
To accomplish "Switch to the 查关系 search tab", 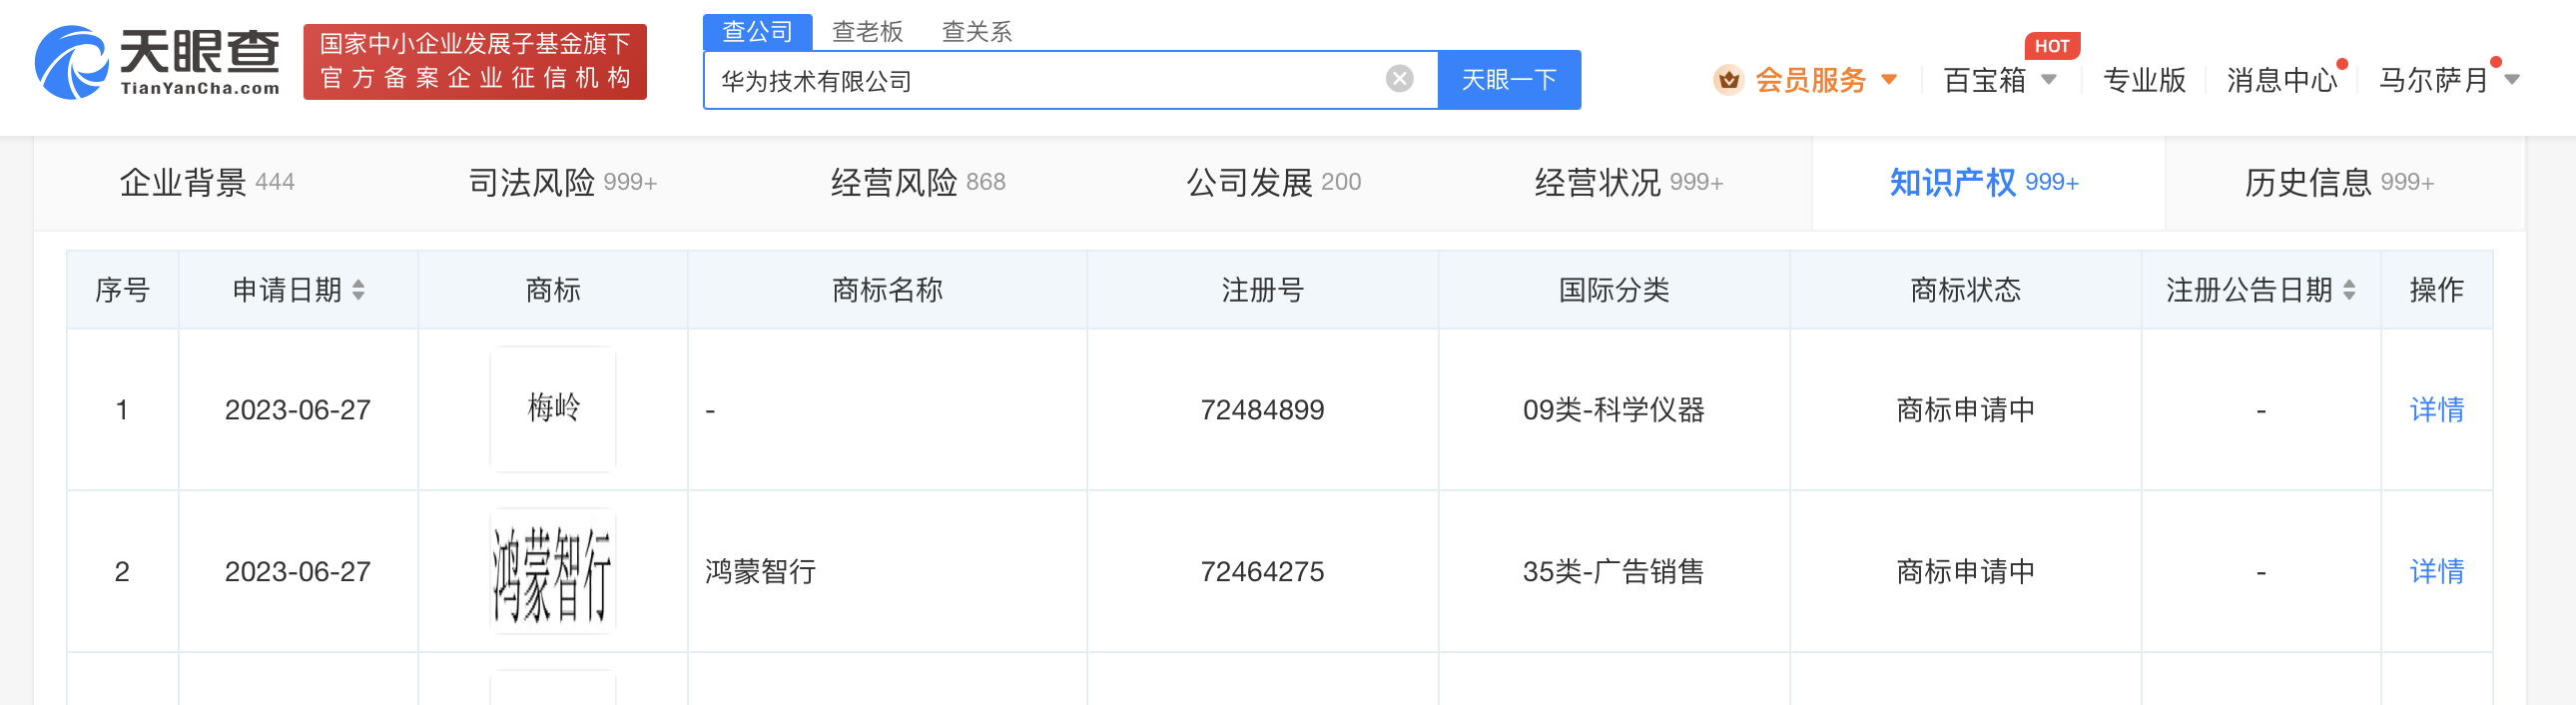I will point(977,32).
